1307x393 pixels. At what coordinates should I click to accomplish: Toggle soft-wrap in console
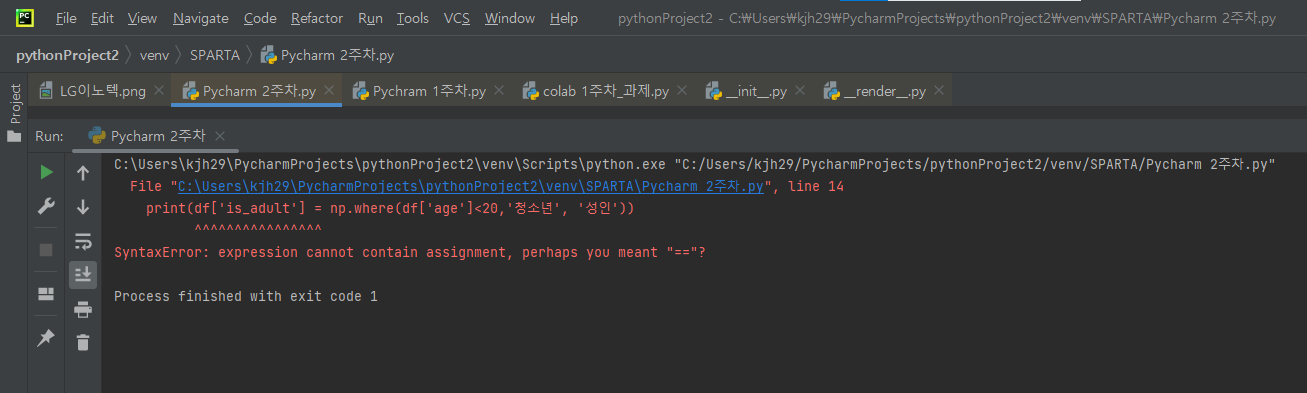point(83,241)
